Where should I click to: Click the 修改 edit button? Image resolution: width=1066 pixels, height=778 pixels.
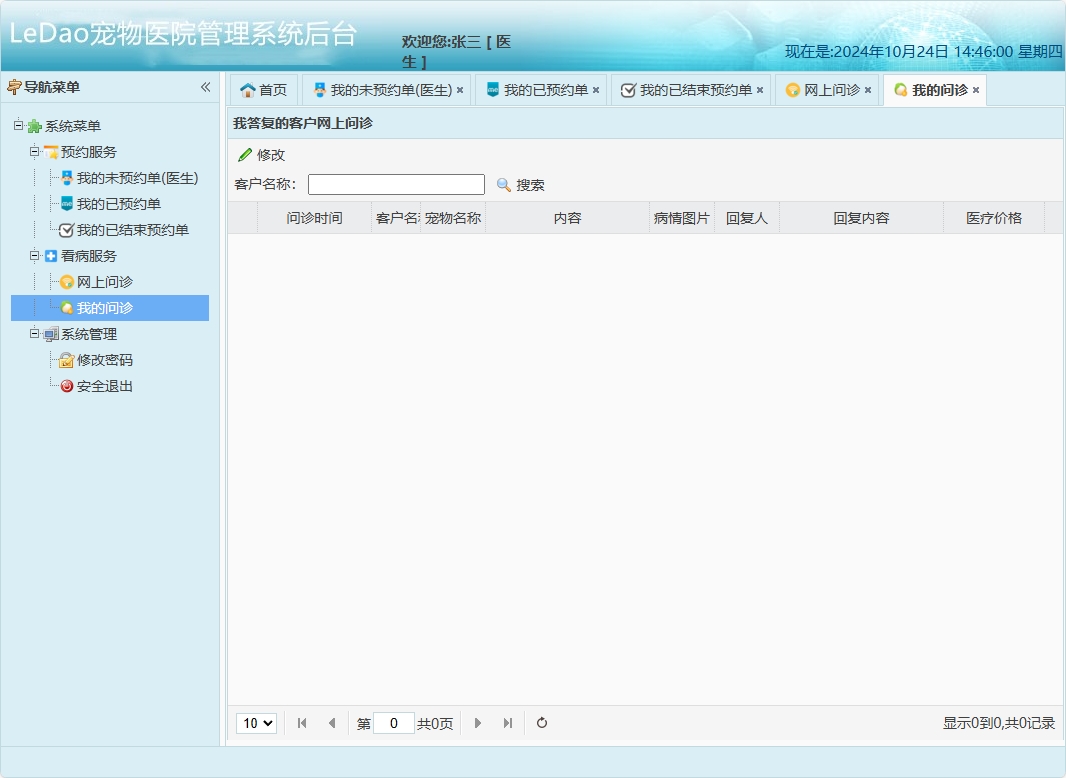260,155
